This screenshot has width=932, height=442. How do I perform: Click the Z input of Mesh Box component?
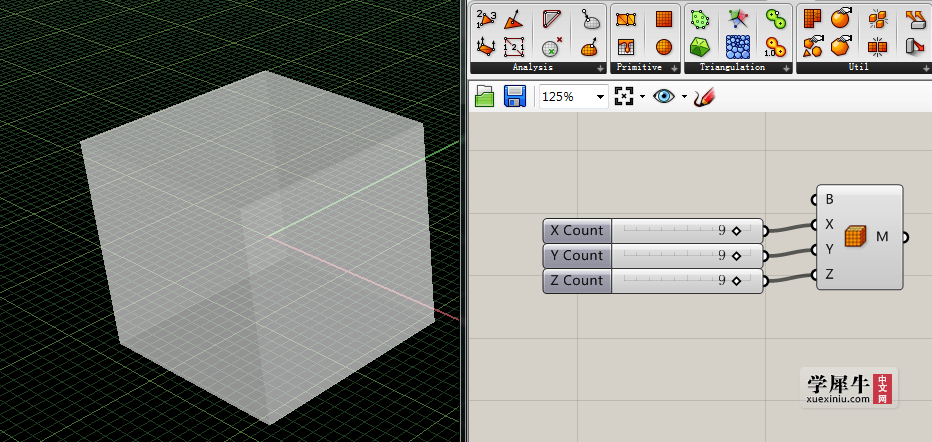[829, 274]
